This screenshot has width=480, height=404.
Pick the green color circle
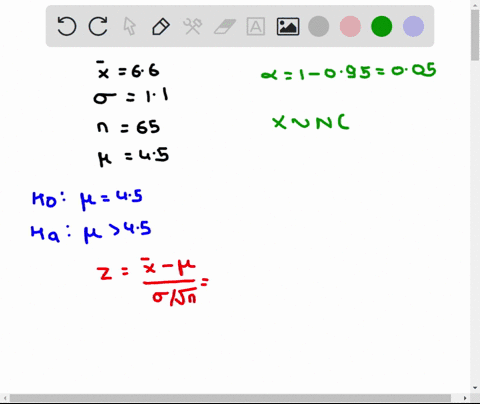(x=381, y=26)
